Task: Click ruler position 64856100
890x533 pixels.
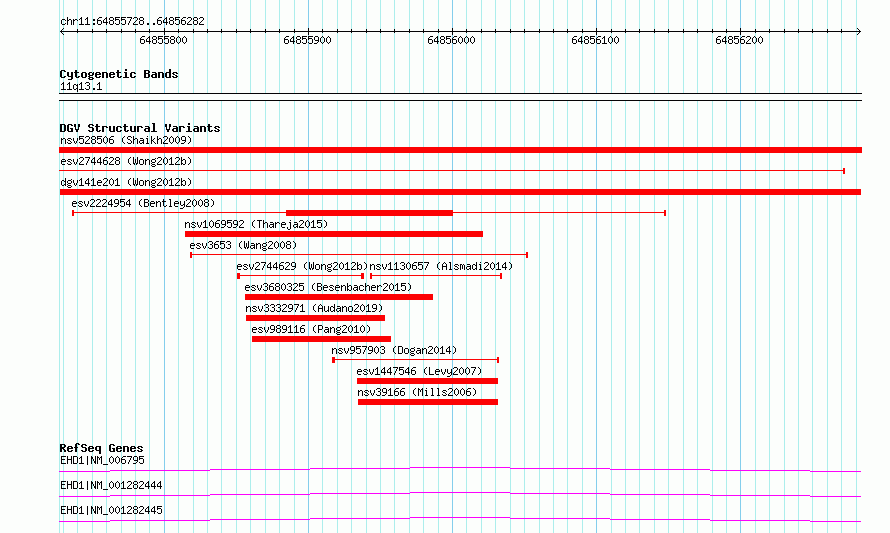Action: (595, 40)
